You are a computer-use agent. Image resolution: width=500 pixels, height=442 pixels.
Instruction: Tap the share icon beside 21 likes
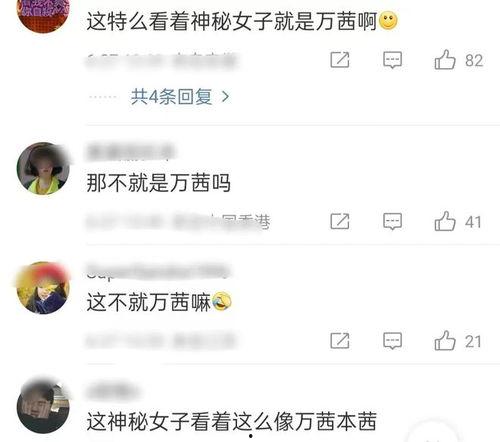340,341
